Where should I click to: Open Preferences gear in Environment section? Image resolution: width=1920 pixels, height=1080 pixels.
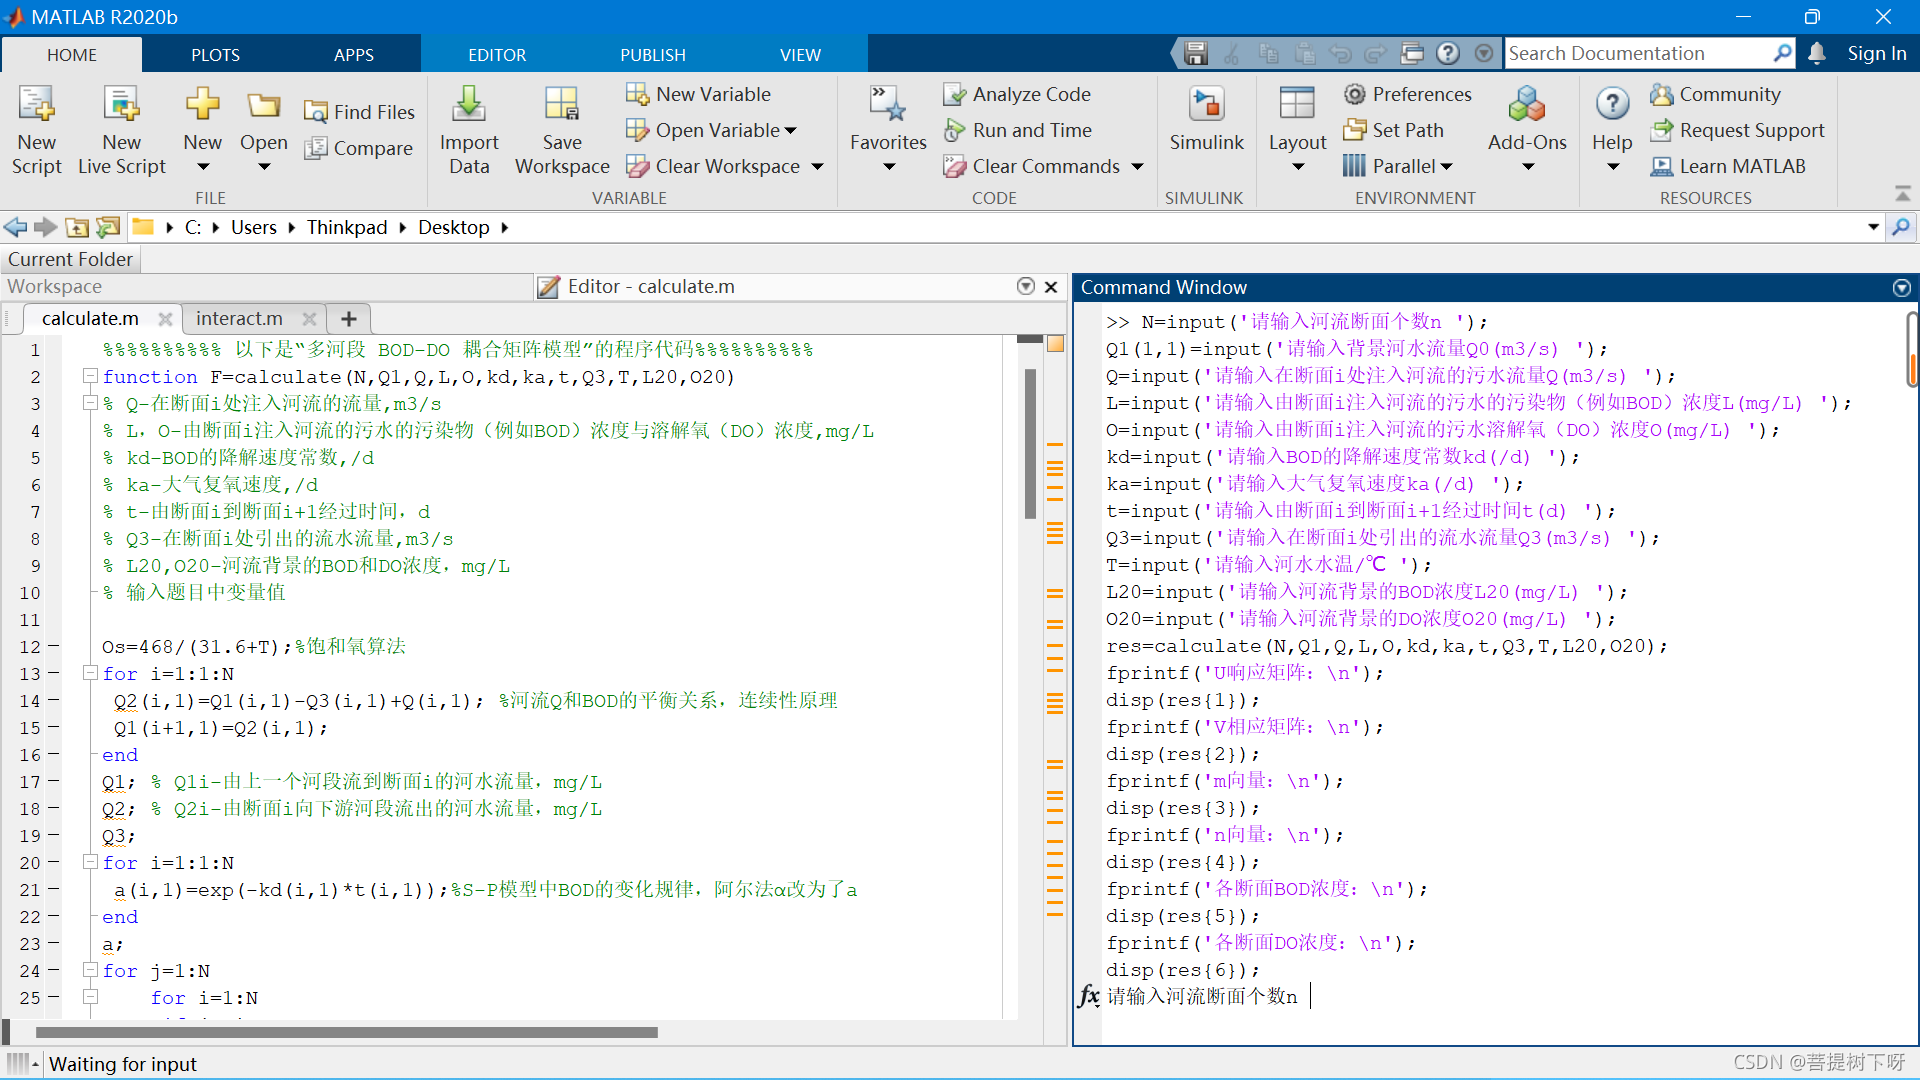tap(1355, 94)
